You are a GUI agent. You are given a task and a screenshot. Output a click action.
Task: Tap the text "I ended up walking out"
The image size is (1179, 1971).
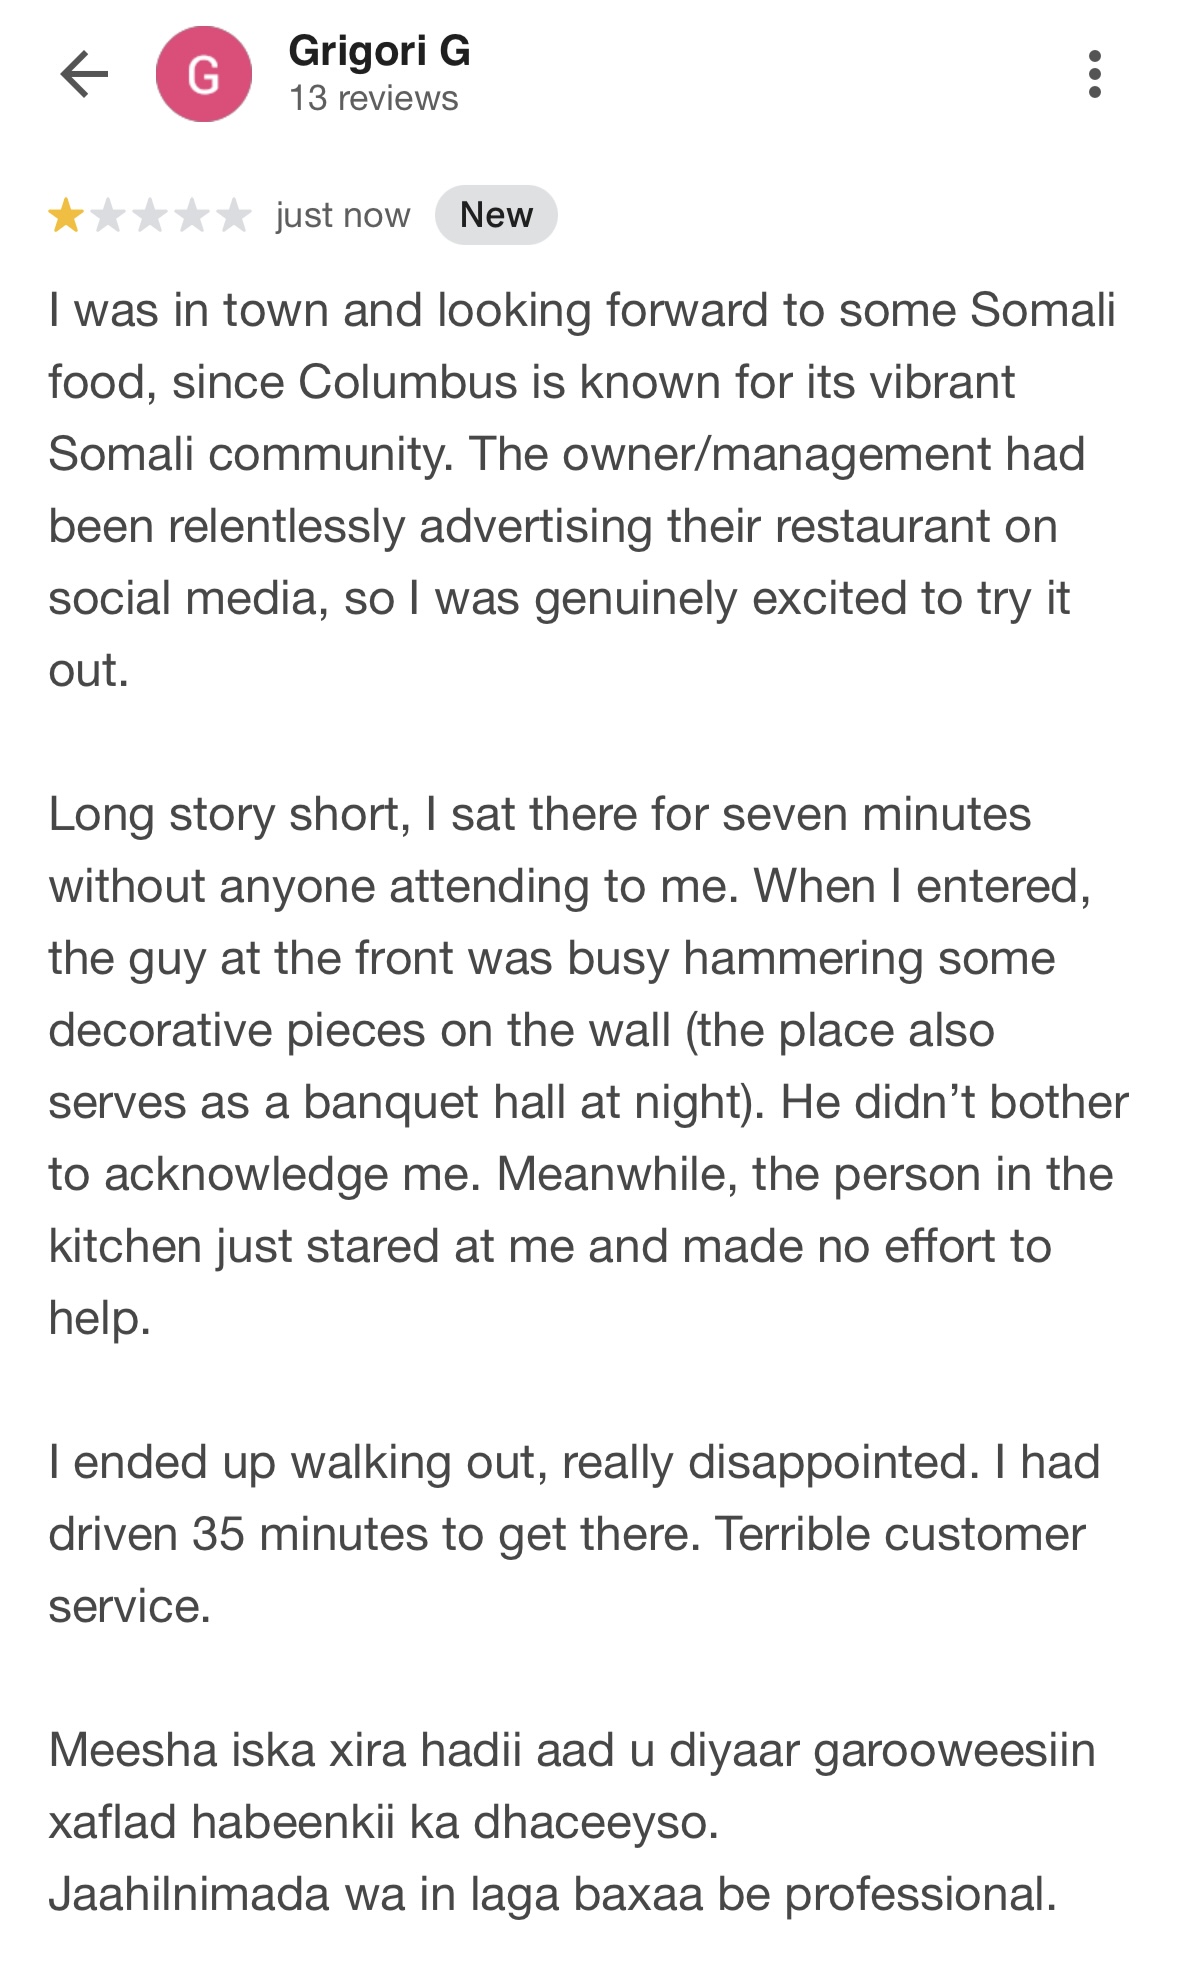pyautogui.click(x=300, y=1463)
